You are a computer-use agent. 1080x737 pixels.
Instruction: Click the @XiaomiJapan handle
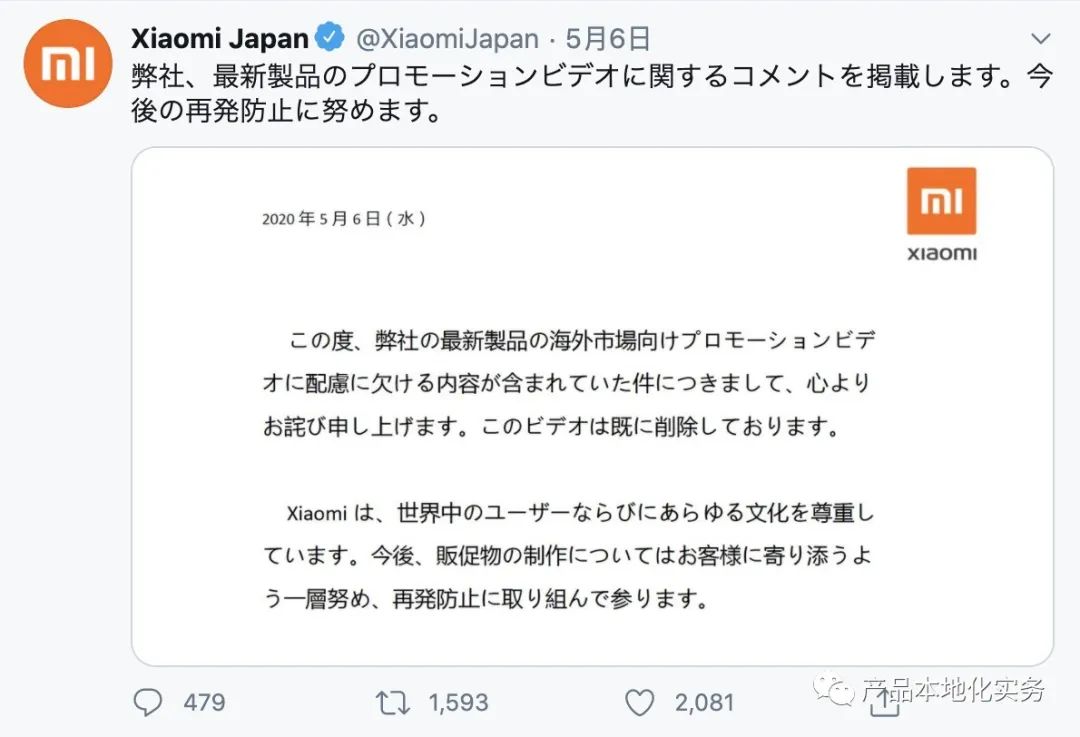pos(446,39)
